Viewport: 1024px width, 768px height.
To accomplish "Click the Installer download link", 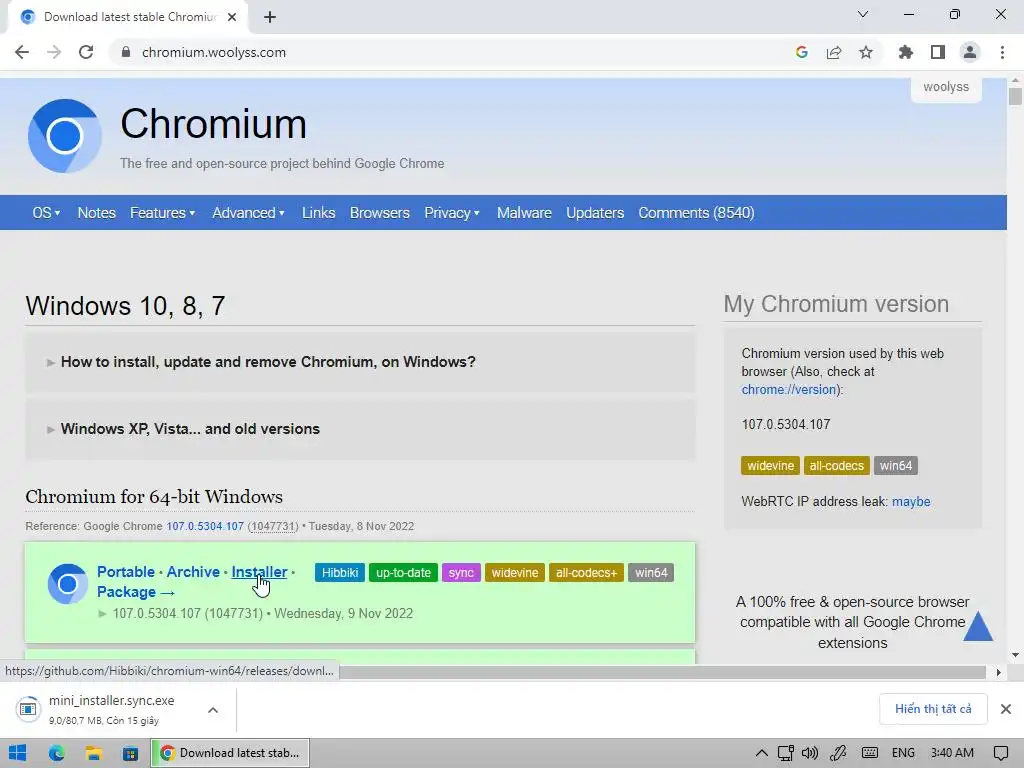I will click(259, 571).
